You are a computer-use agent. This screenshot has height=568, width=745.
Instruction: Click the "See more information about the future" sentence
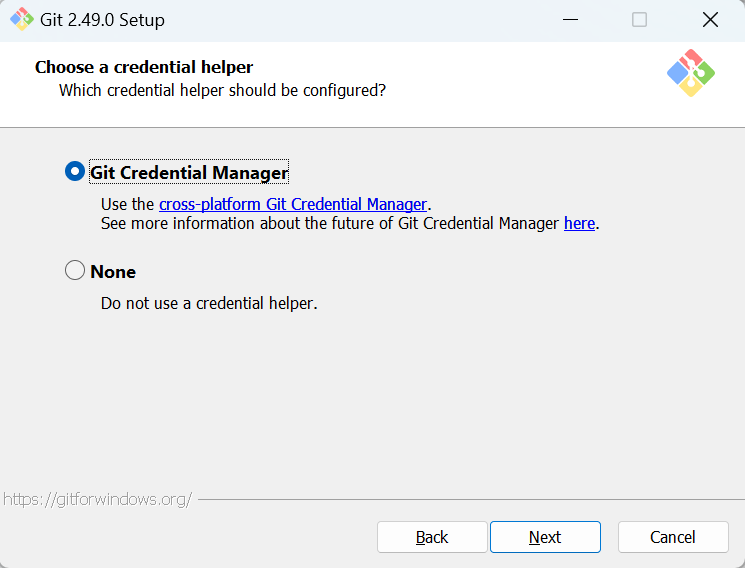click(350, 223)
